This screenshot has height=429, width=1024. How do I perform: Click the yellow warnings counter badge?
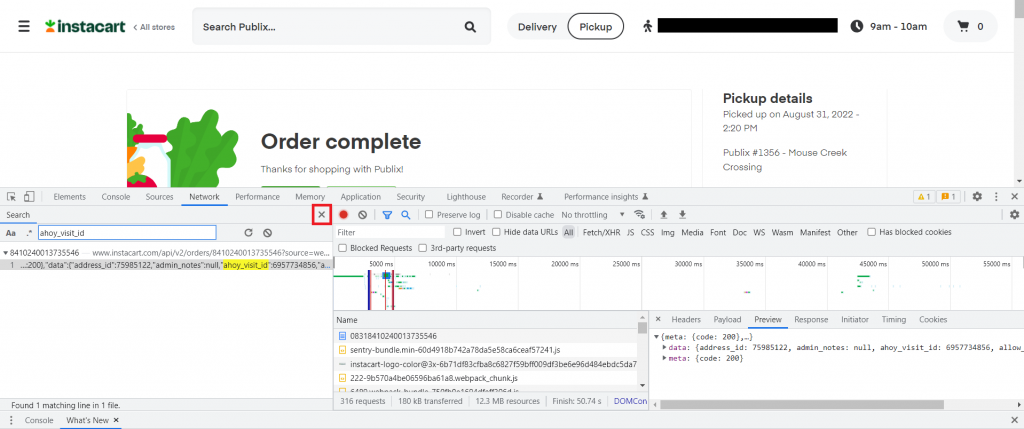click(924, 197)
